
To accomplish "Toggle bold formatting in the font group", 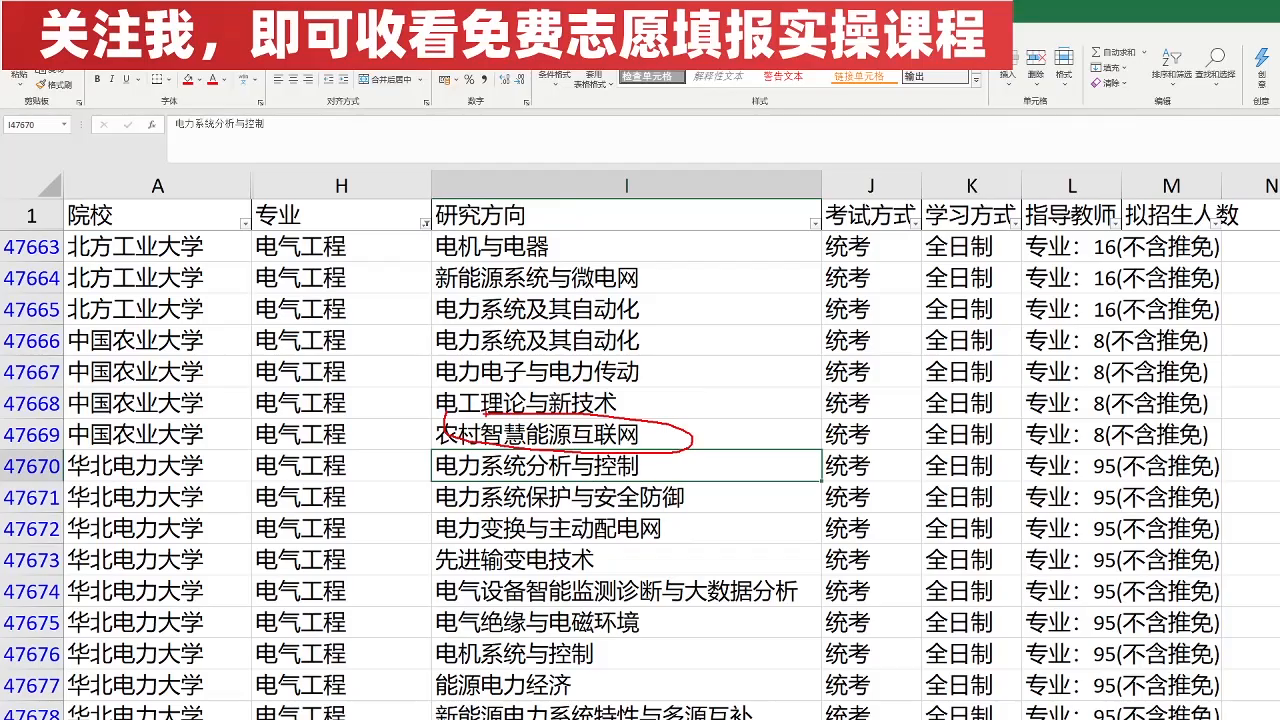I will 97,79.
